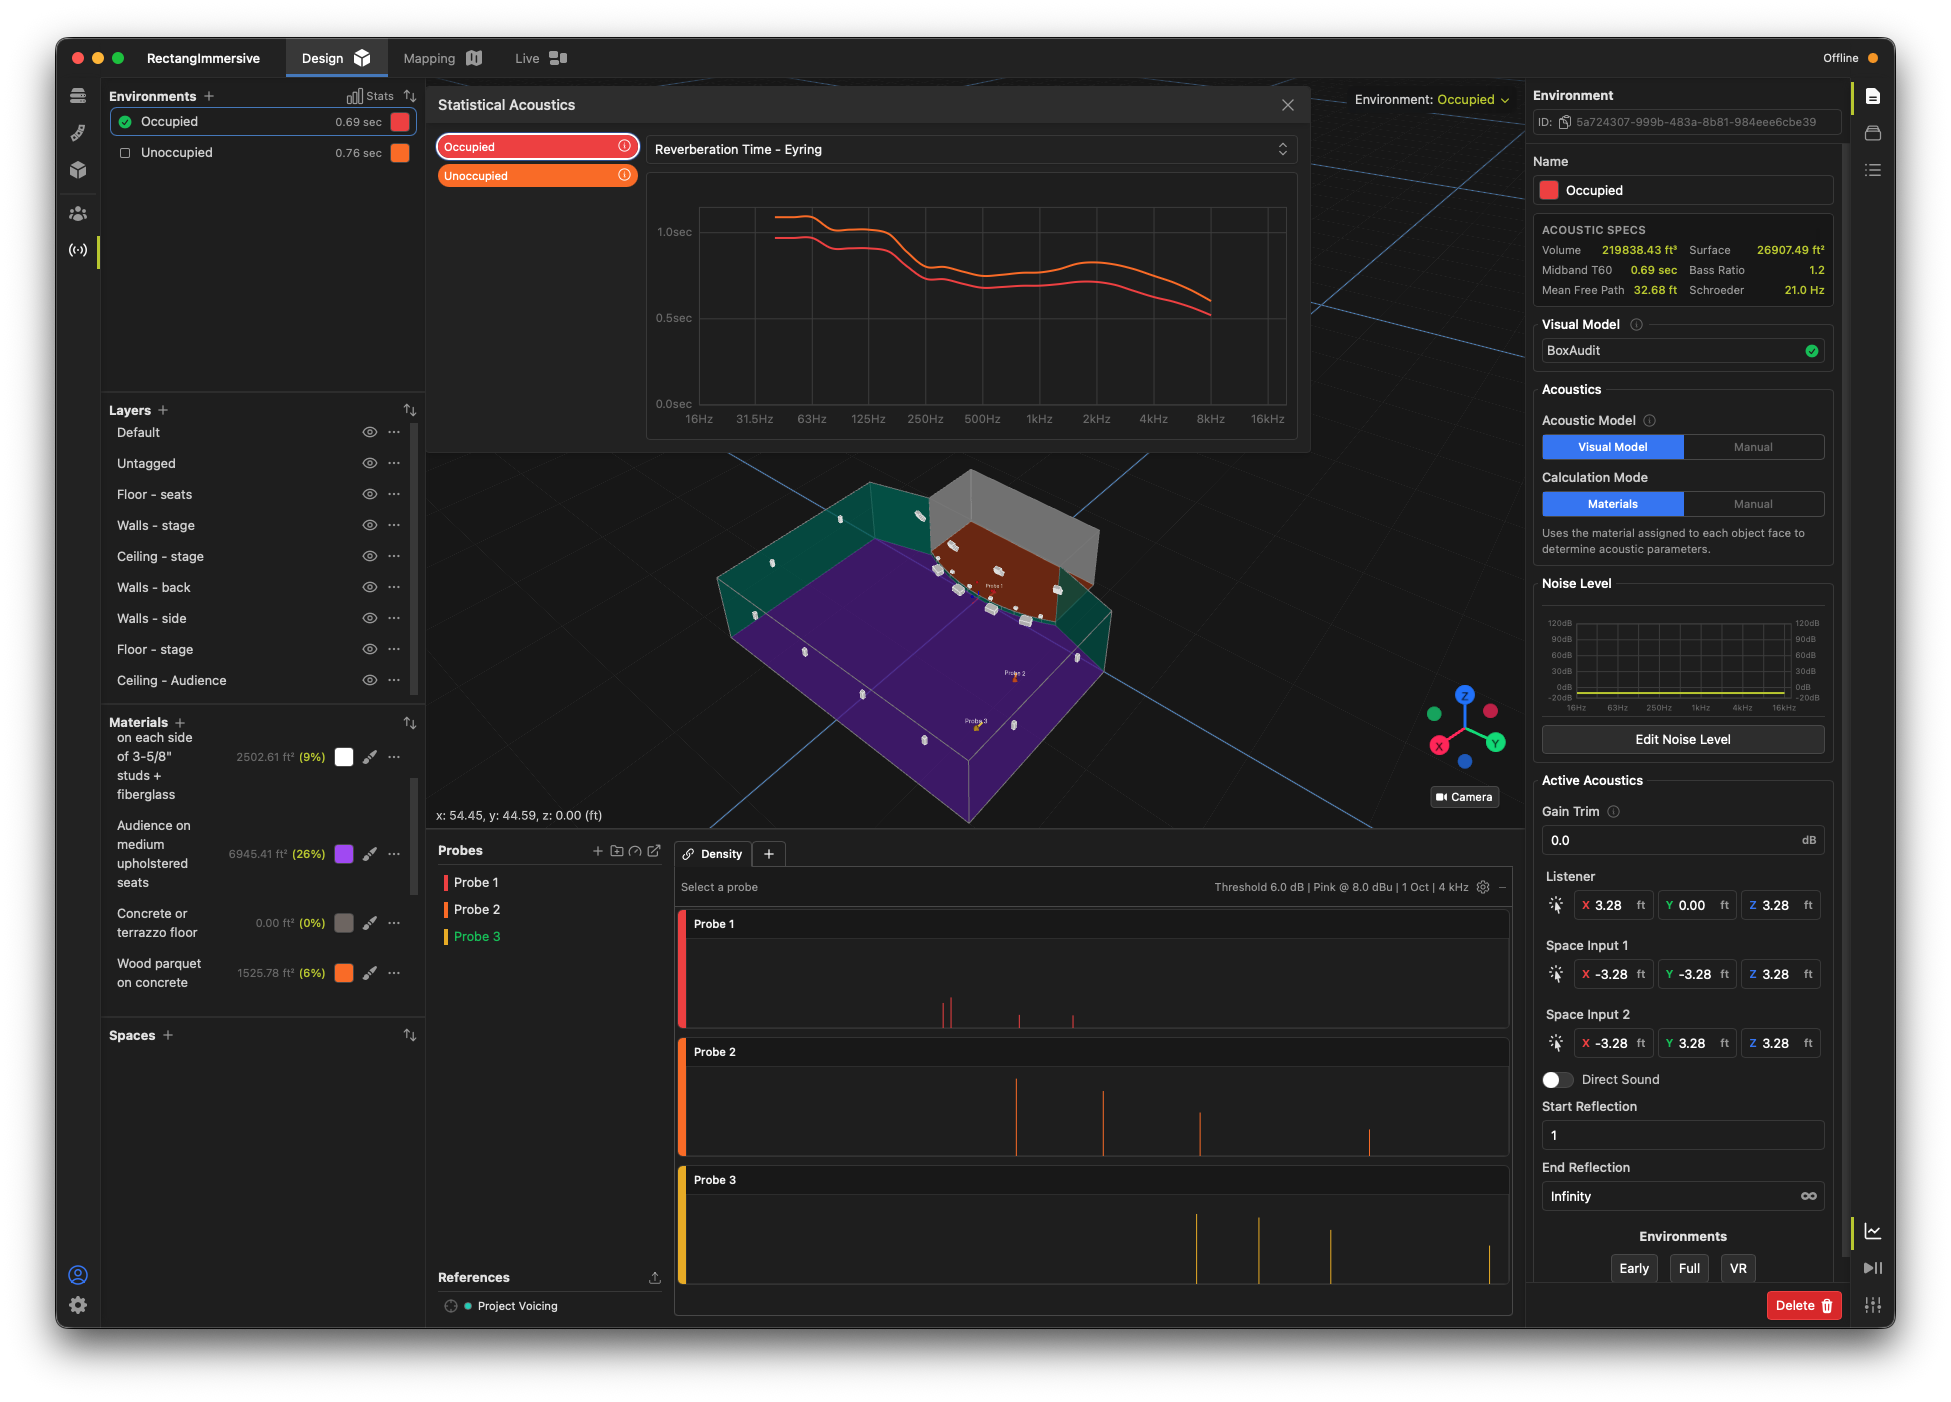Click the Delete button
Viewport: 1951px width, 1402px height.
tap(1803, 1306)
